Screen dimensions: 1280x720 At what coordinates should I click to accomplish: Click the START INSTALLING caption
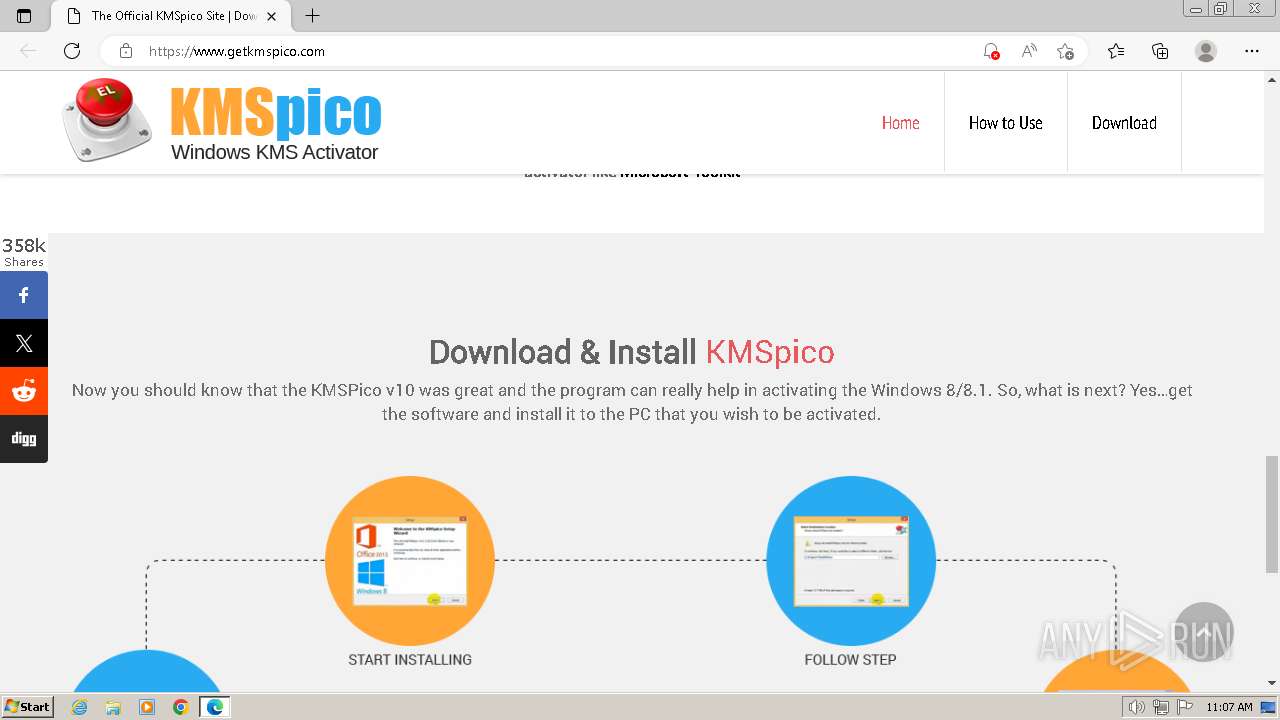[410, 660]
